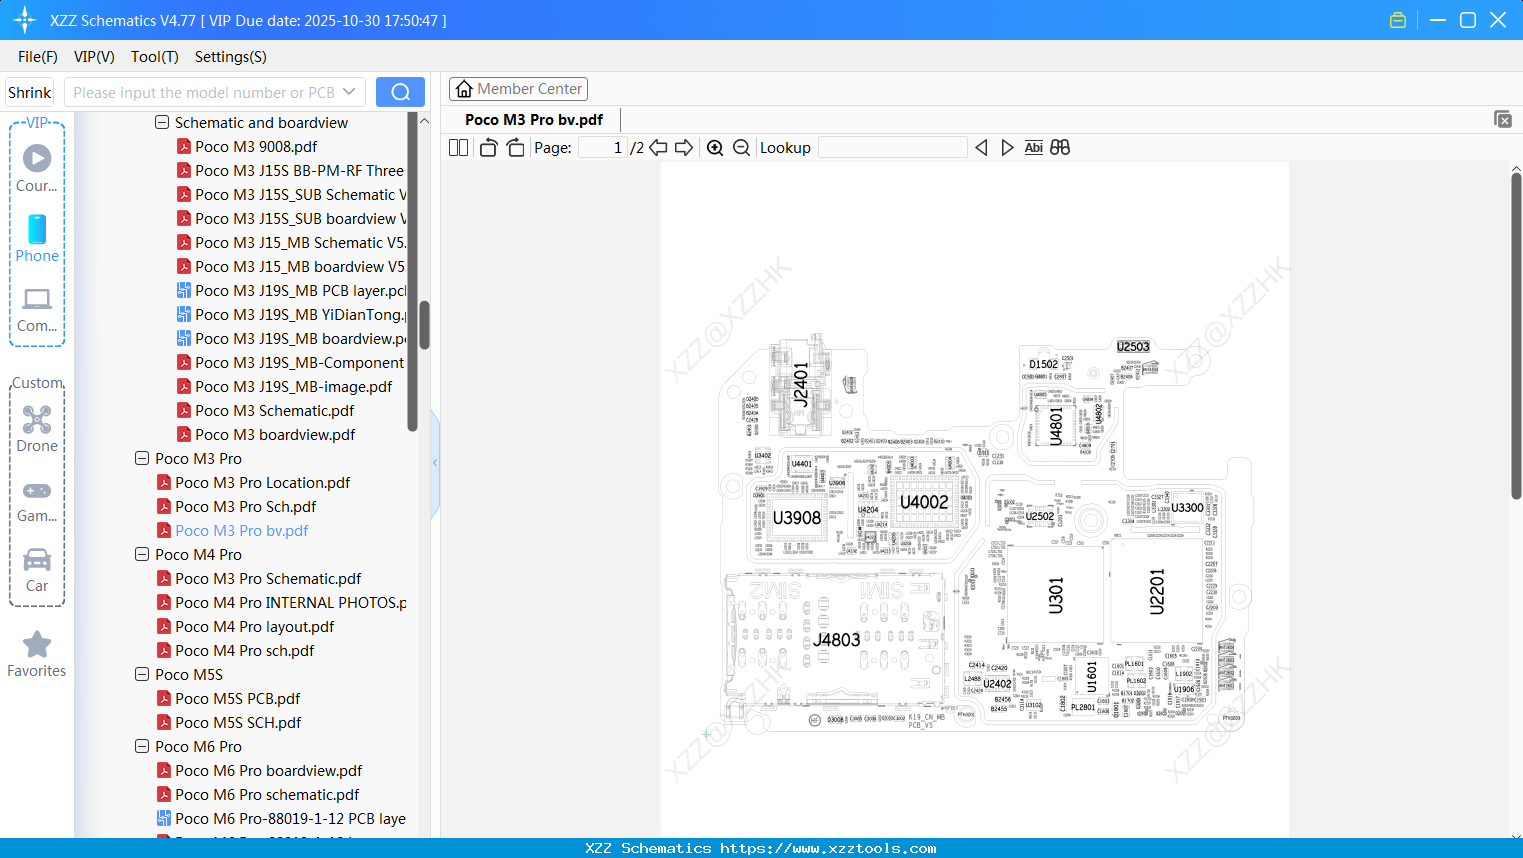
Task: Open Poco M3 J19S_MB-image.pdf
Action: coord(293,387)
